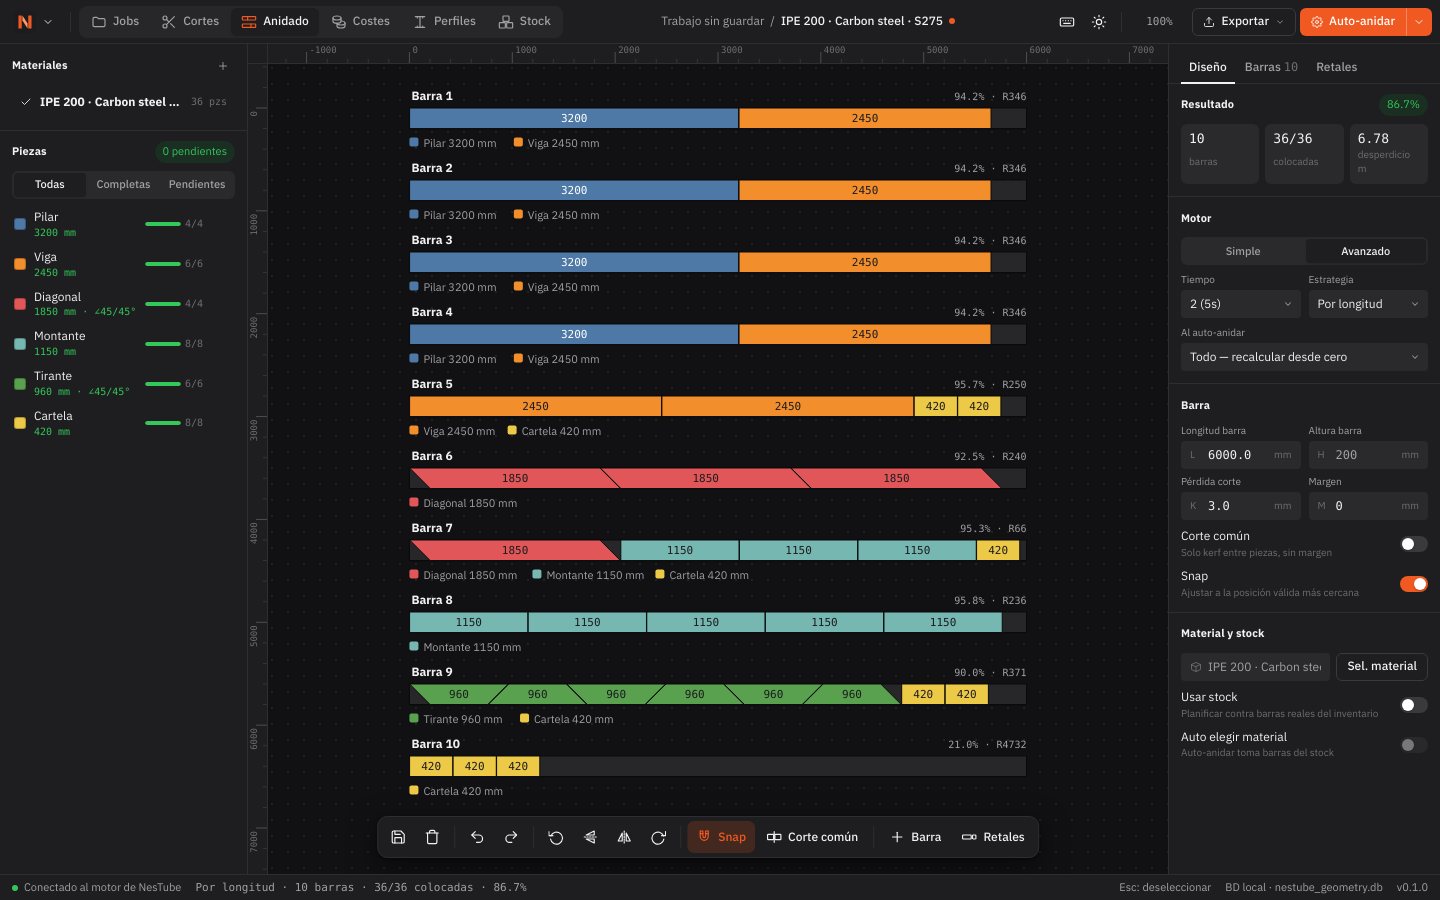Toggle light/dark theme sun icon
Screen dimensions: 1440x900
click(1099, 21)
